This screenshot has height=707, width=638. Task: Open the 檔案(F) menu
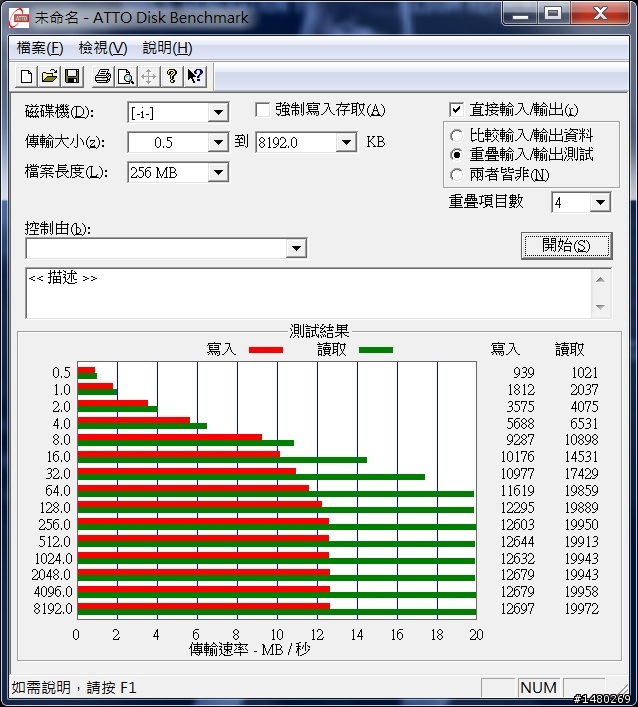[40, 48]
